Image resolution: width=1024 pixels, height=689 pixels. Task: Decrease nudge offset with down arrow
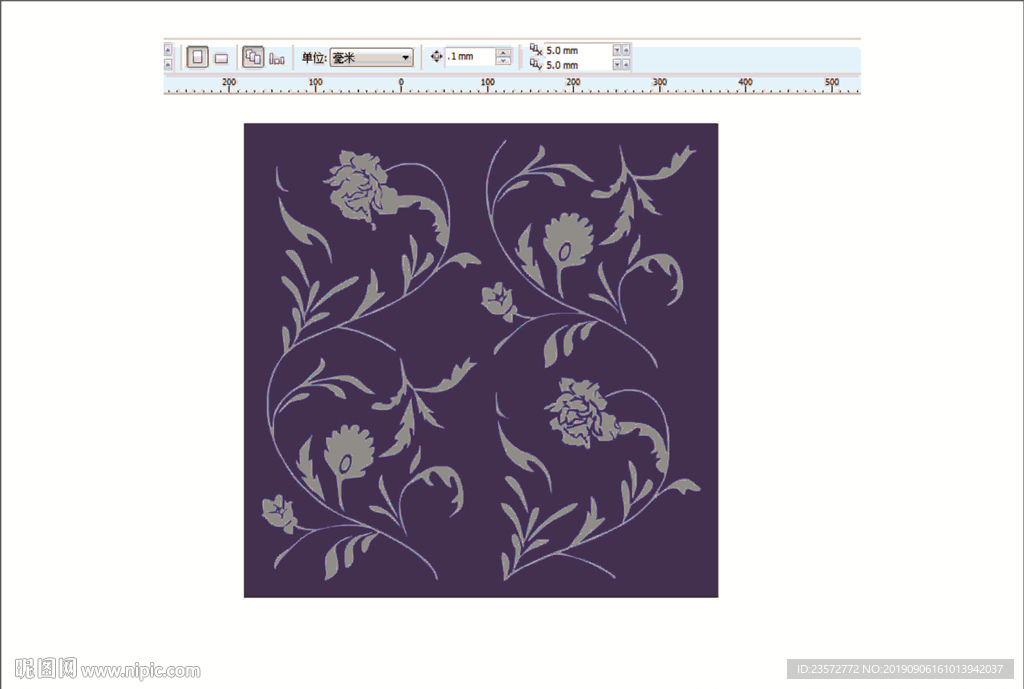[x=503, y=62]
